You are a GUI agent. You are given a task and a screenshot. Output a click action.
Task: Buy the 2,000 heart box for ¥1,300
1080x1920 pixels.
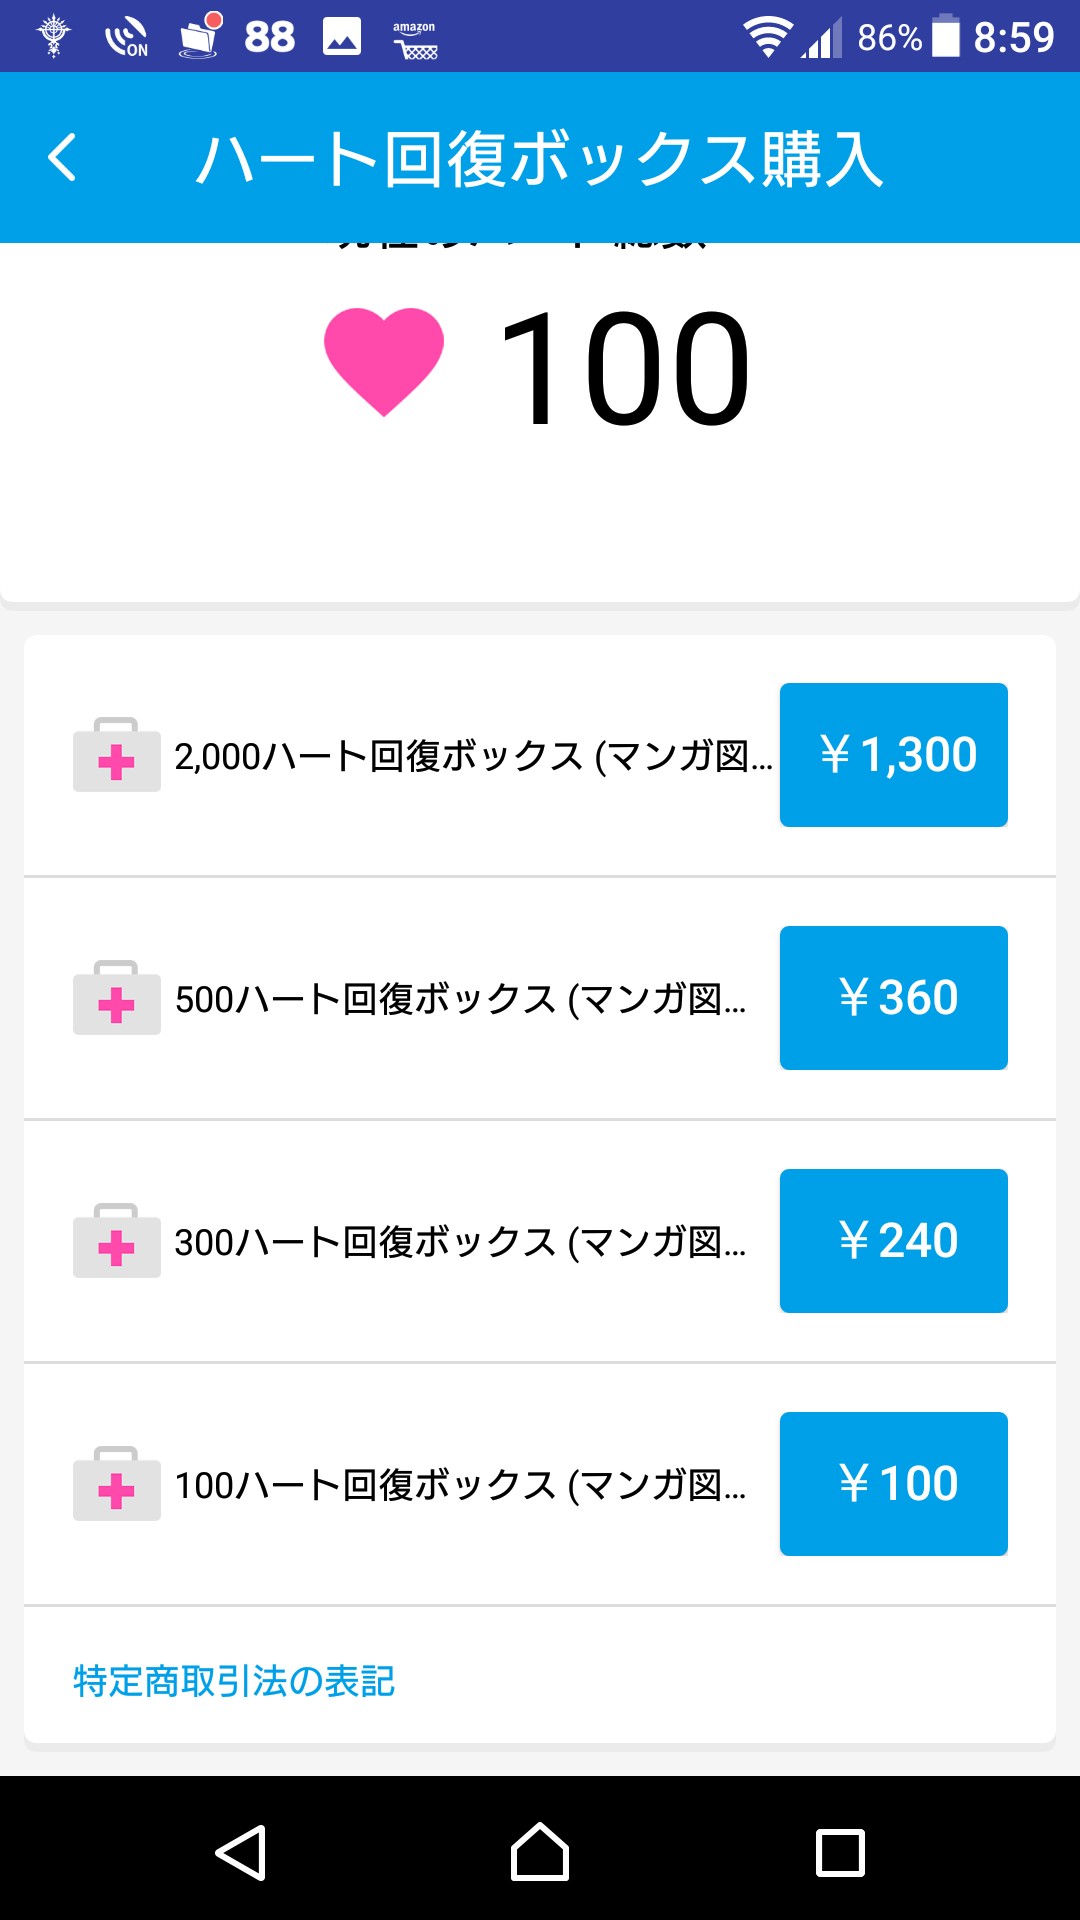click(x=893, y=755)
